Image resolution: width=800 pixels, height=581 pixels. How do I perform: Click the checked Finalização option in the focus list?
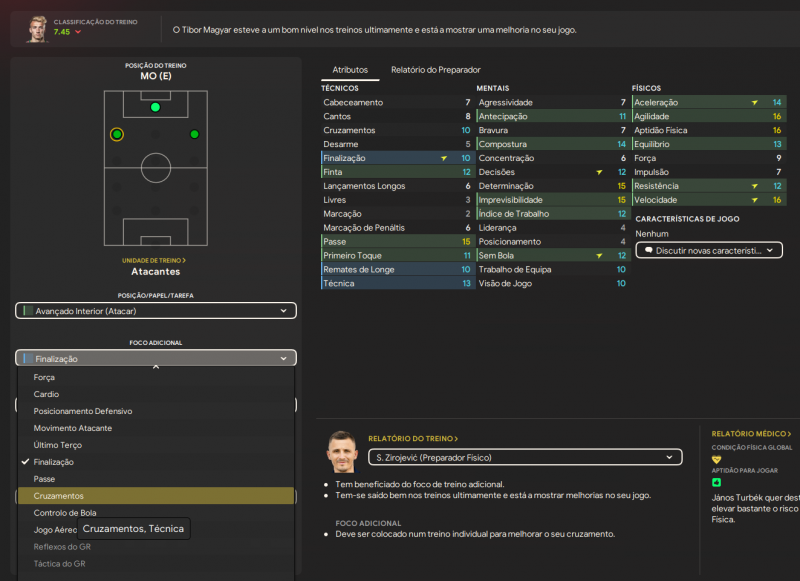55,462
